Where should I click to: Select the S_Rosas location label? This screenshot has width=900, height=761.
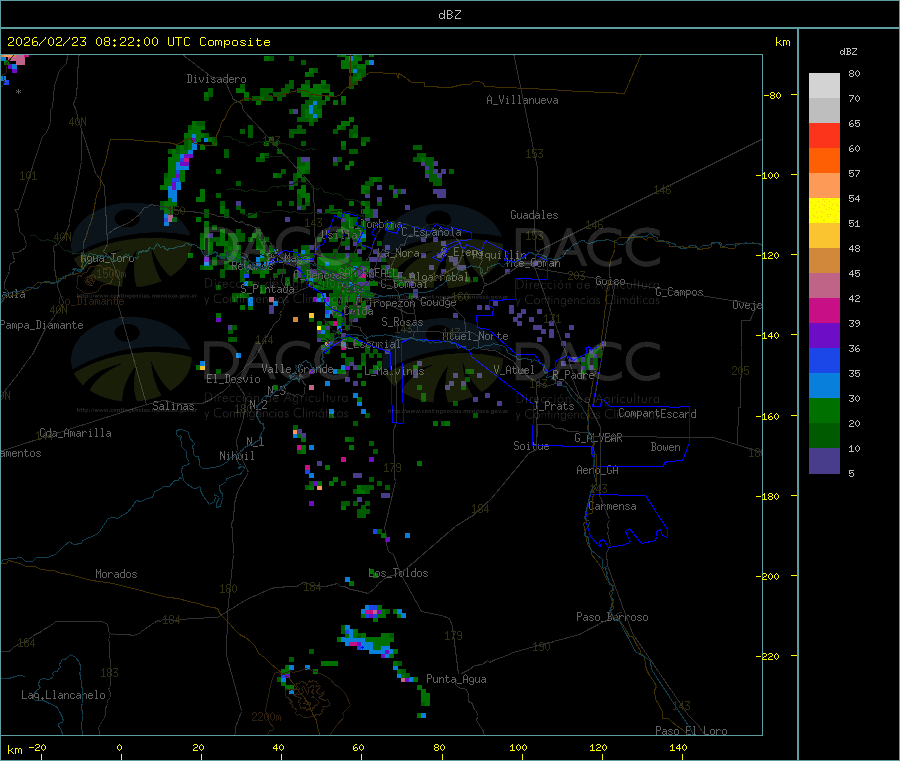(402, 322)
